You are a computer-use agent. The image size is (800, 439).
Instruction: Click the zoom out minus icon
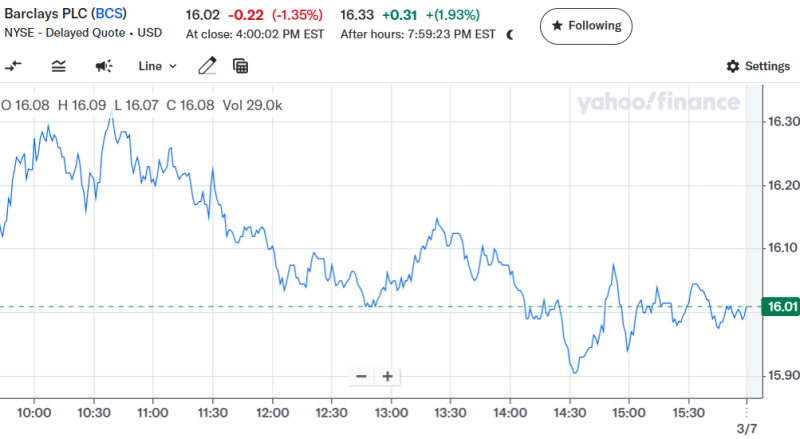pyautogui.click(x=361, y=377)
